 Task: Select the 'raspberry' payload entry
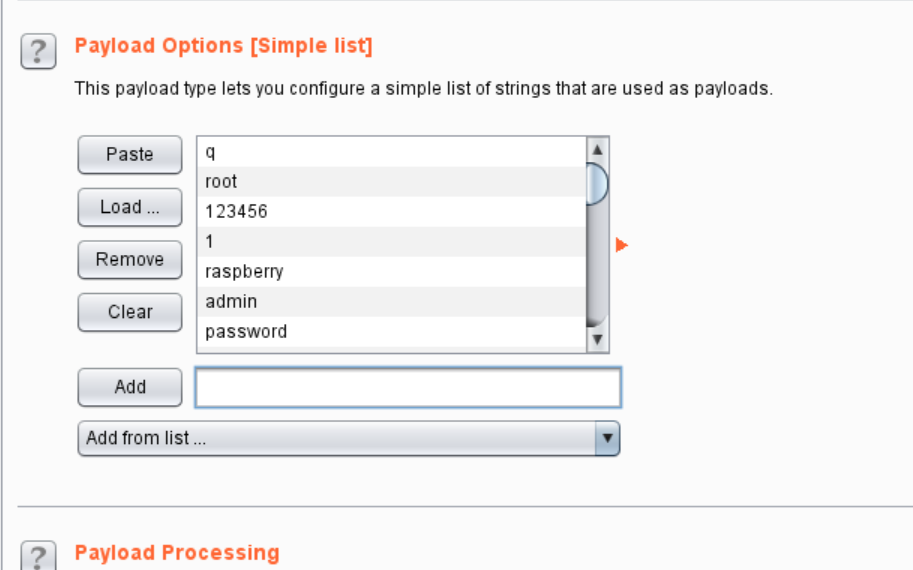[392, 271]
